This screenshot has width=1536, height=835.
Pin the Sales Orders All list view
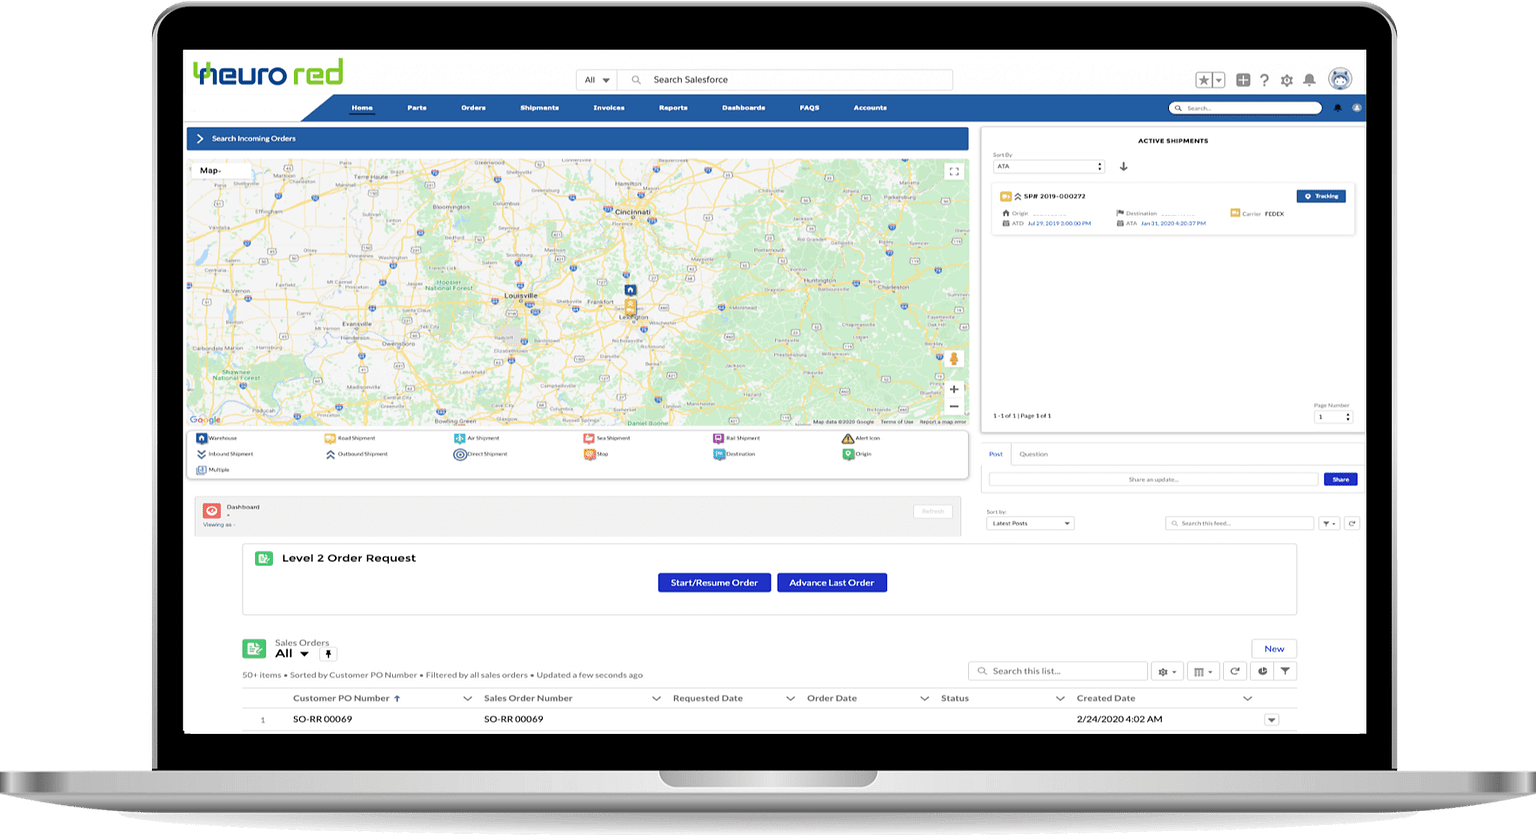[327, 653]
